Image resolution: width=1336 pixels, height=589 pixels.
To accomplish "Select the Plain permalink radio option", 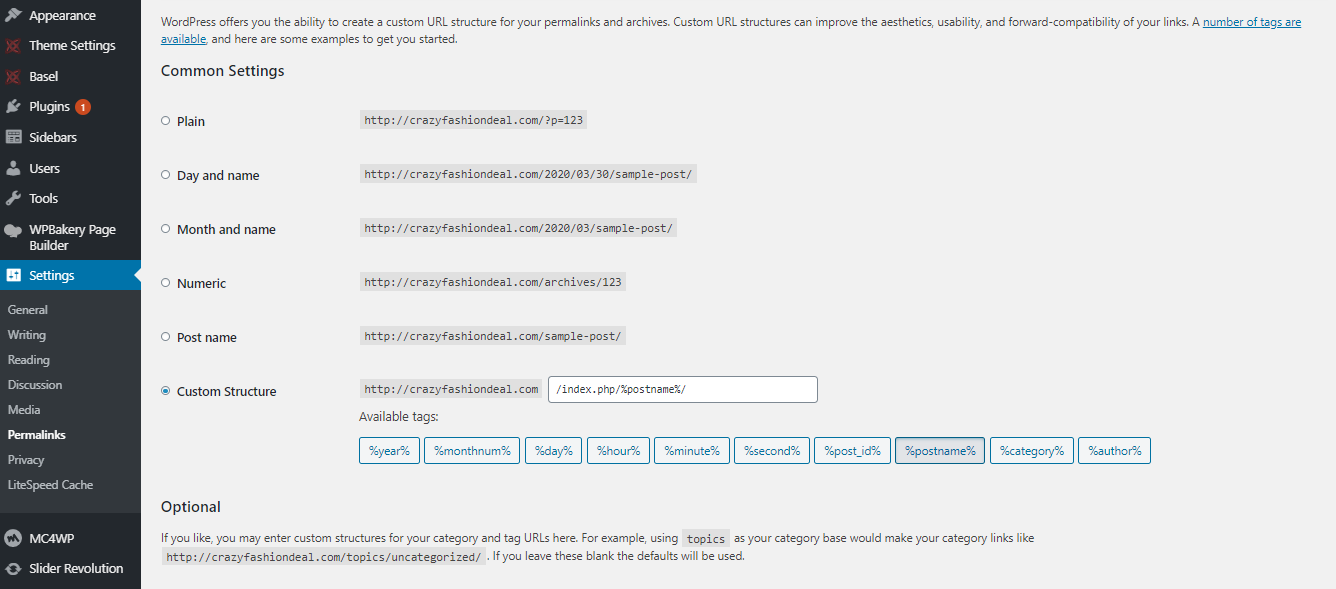I will 166,120.
